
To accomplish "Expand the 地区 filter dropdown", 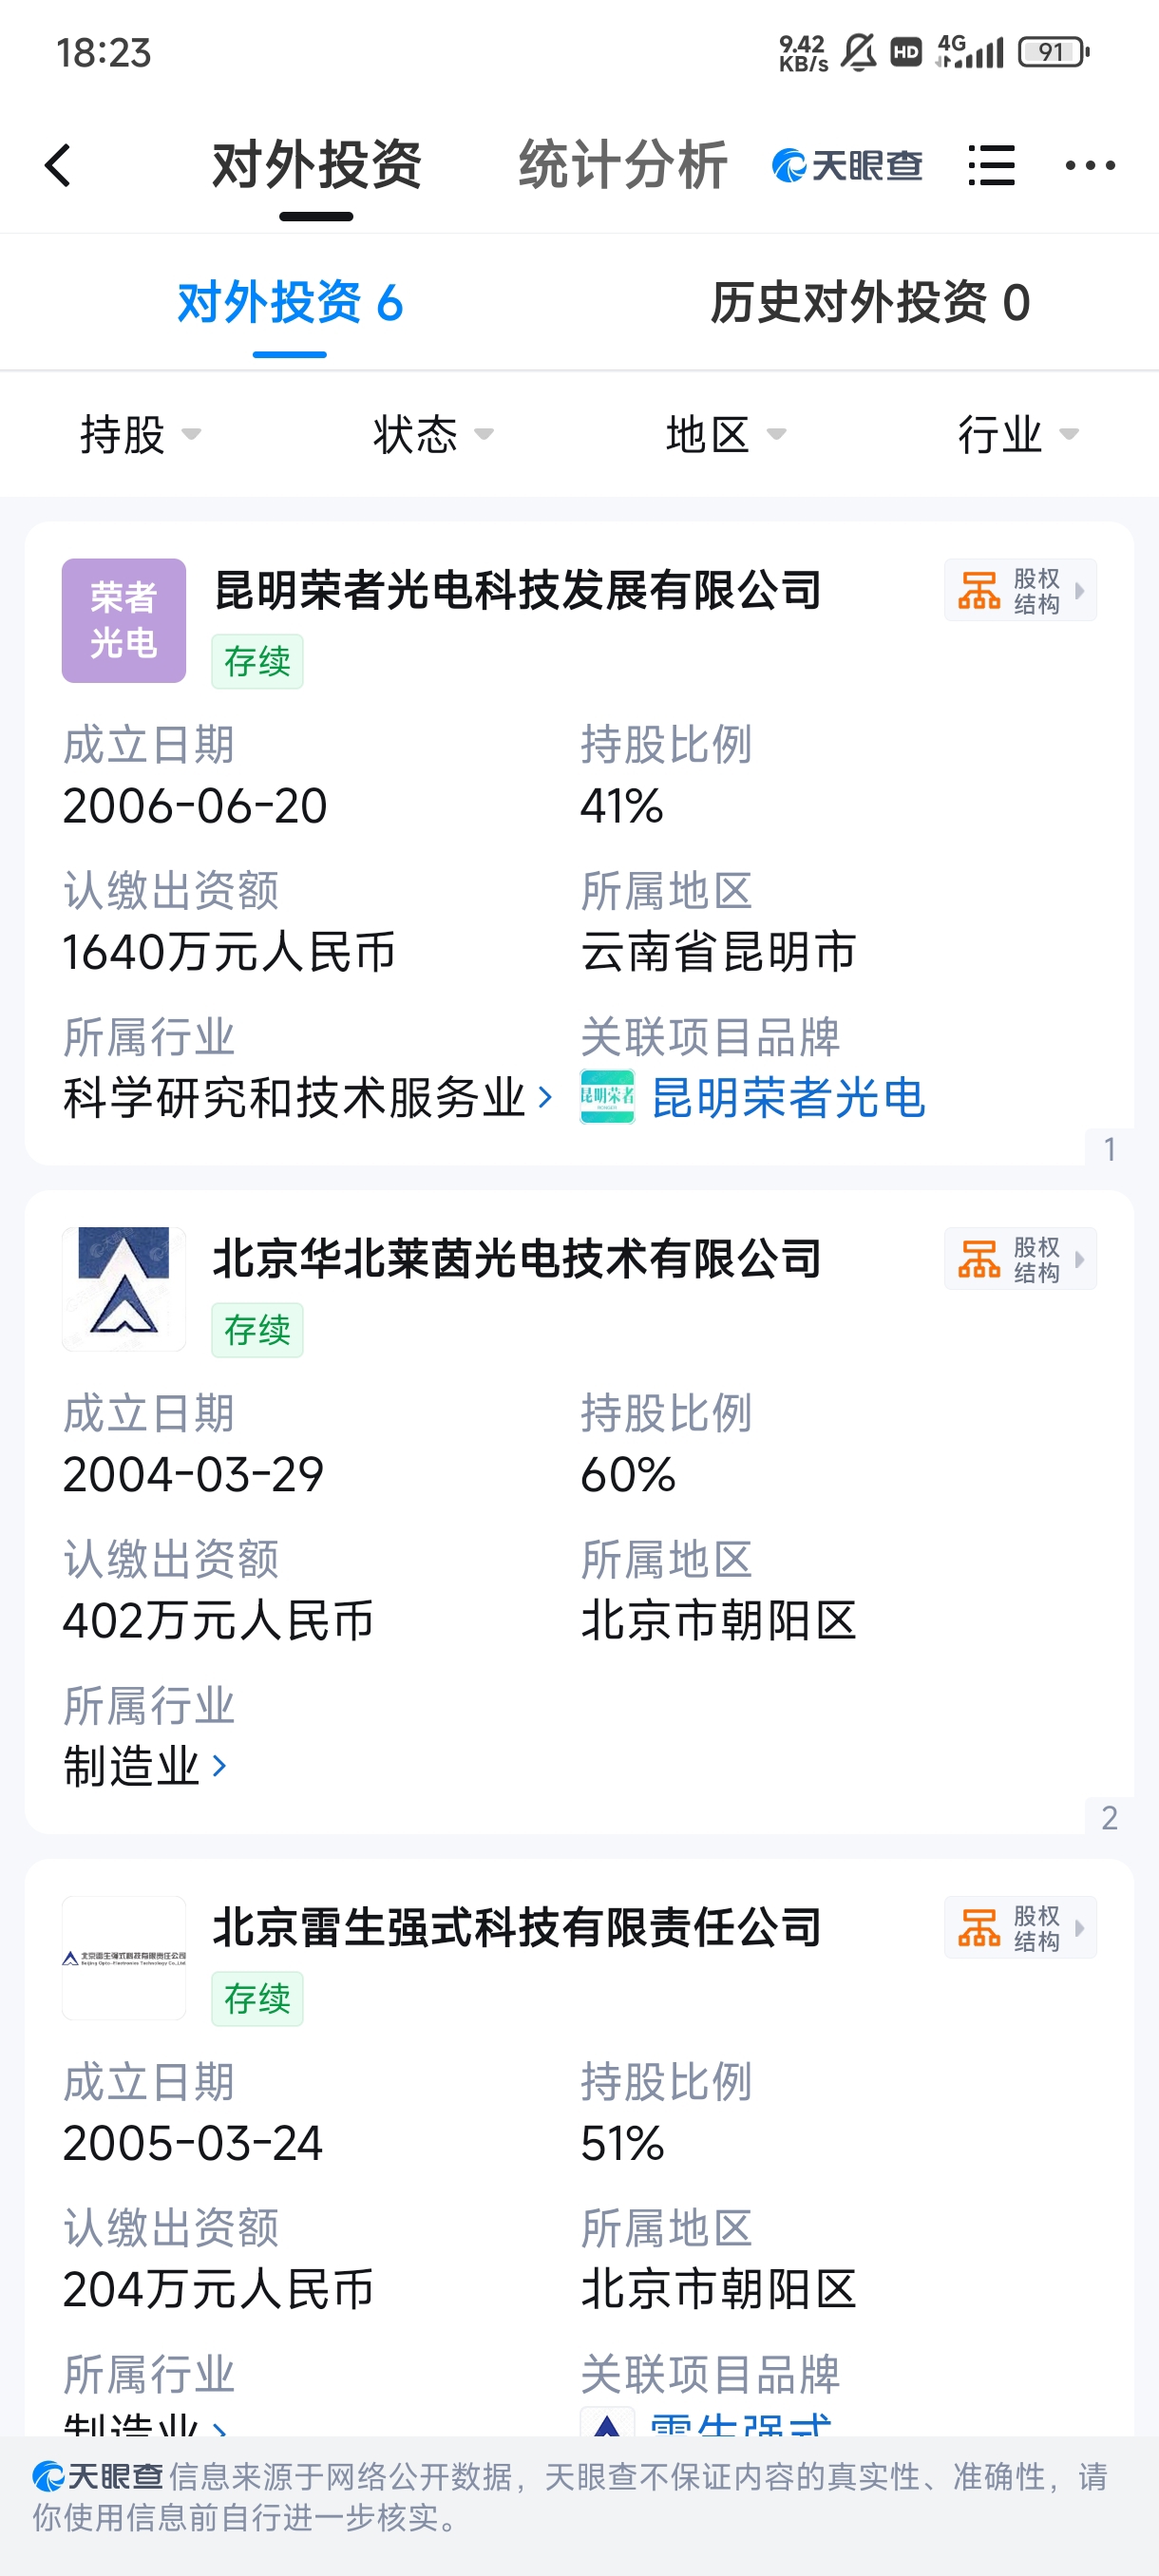I will coord(726,434).
